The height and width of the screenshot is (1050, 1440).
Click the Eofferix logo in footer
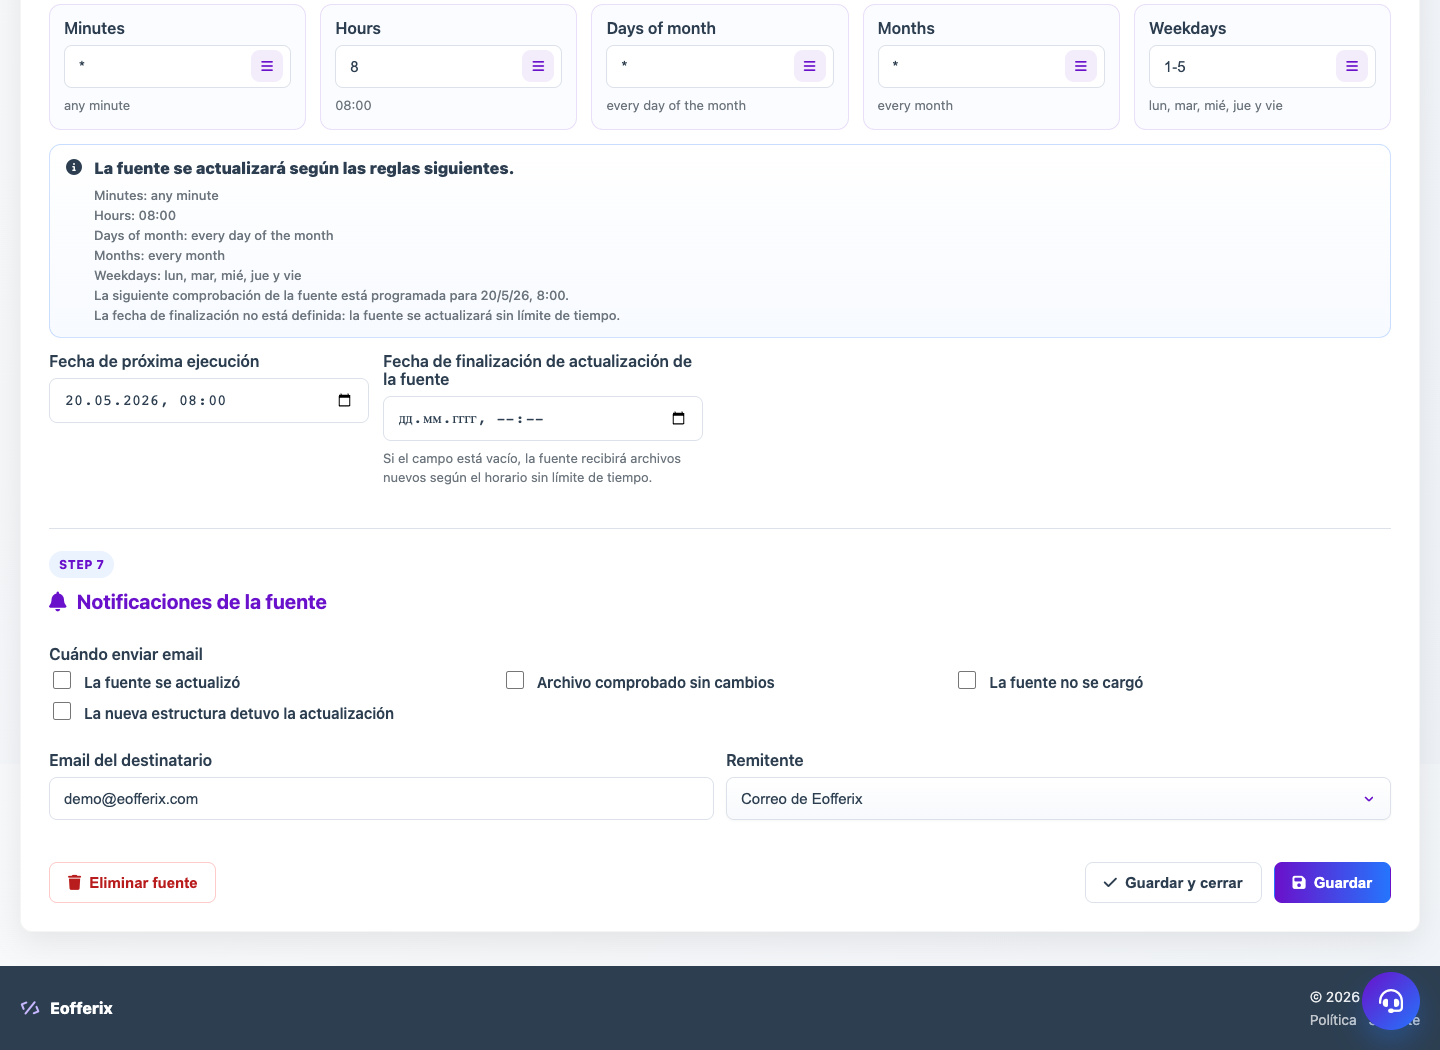[x=67, y=1008]
